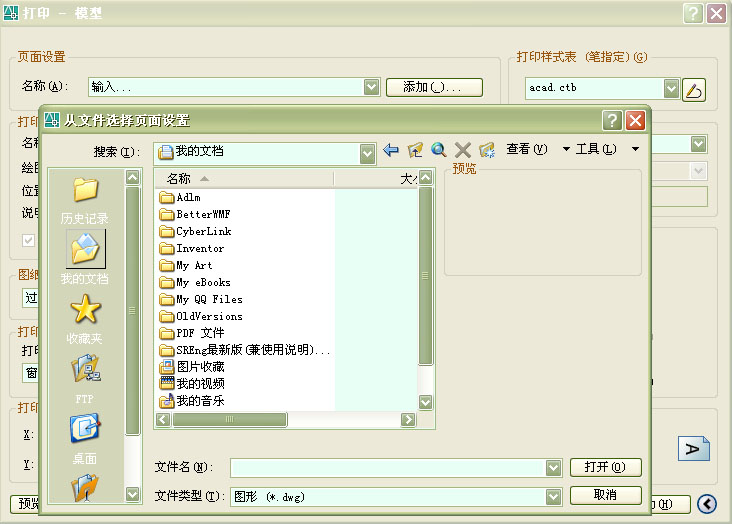Sort files by 名称 column header
The width and height of the screenshot is (732, 524).
click(245, 178)
